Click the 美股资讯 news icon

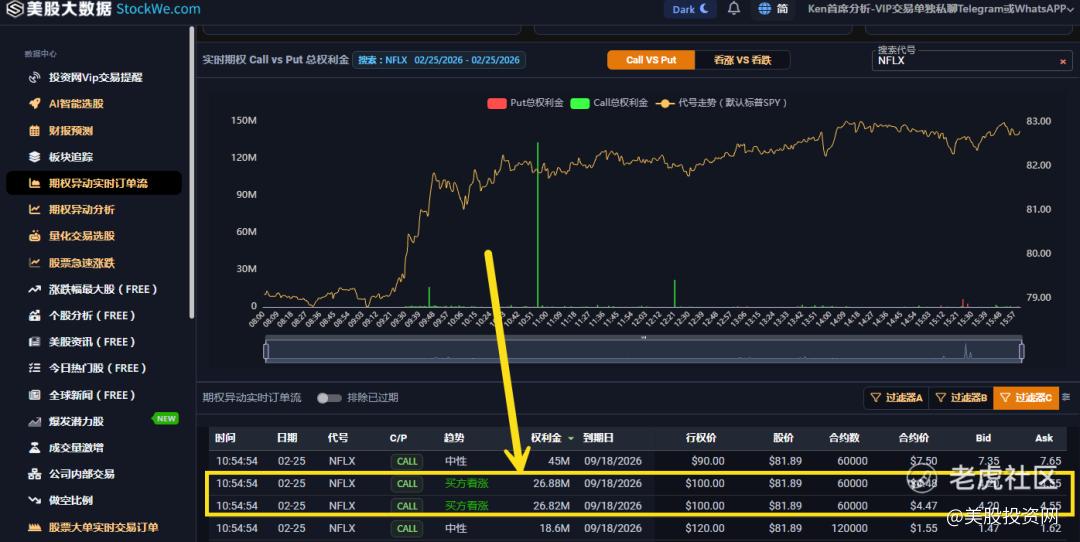click(34, 342)
